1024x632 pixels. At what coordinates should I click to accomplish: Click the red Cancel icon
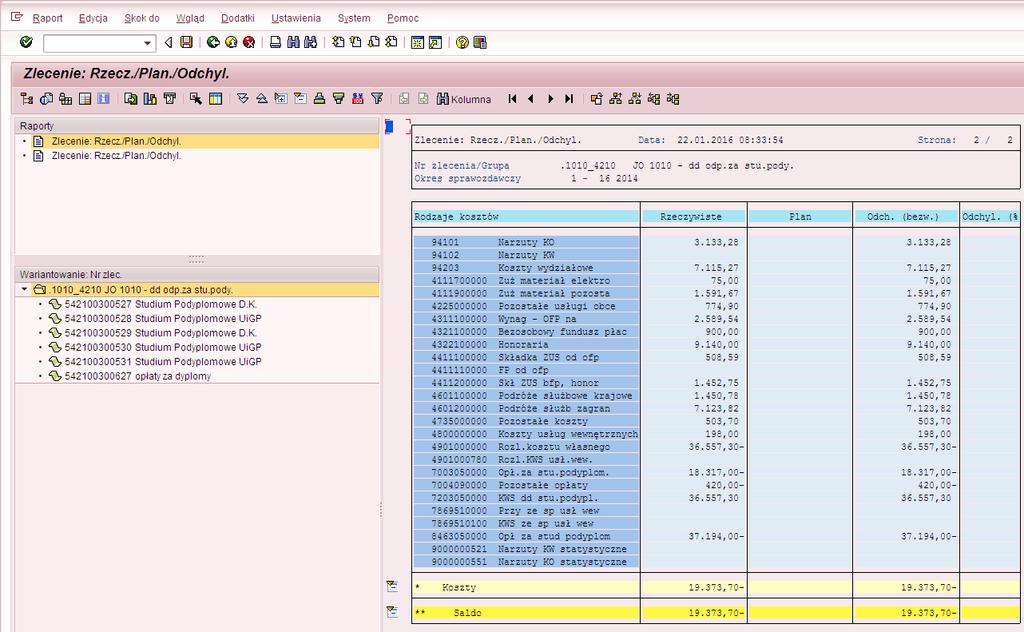coord(249,42)
